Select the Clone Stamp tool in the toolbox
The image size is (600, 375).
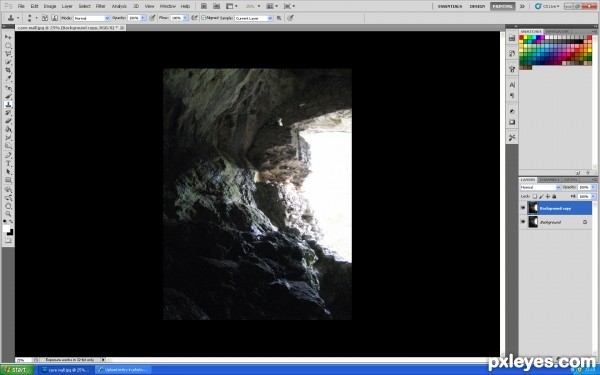click(x=8, y=104)
